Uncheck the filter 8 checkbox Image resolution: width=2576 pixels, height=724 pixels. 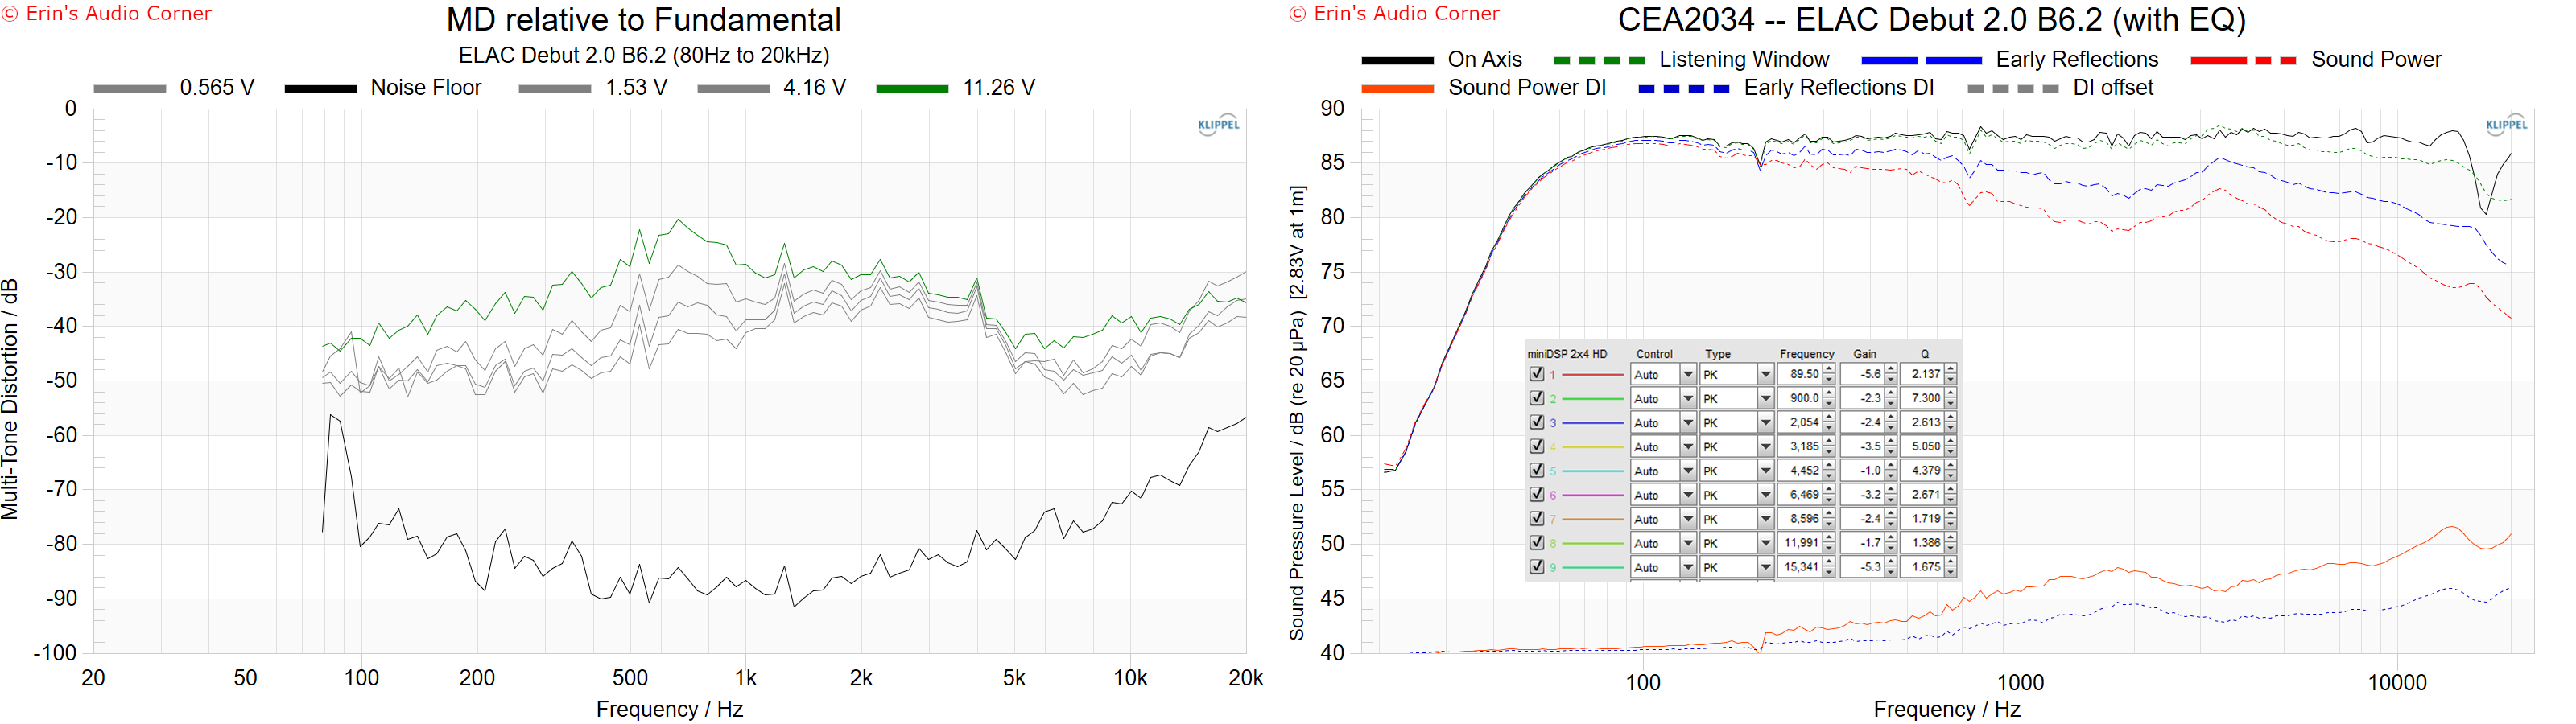(1537, 543)
